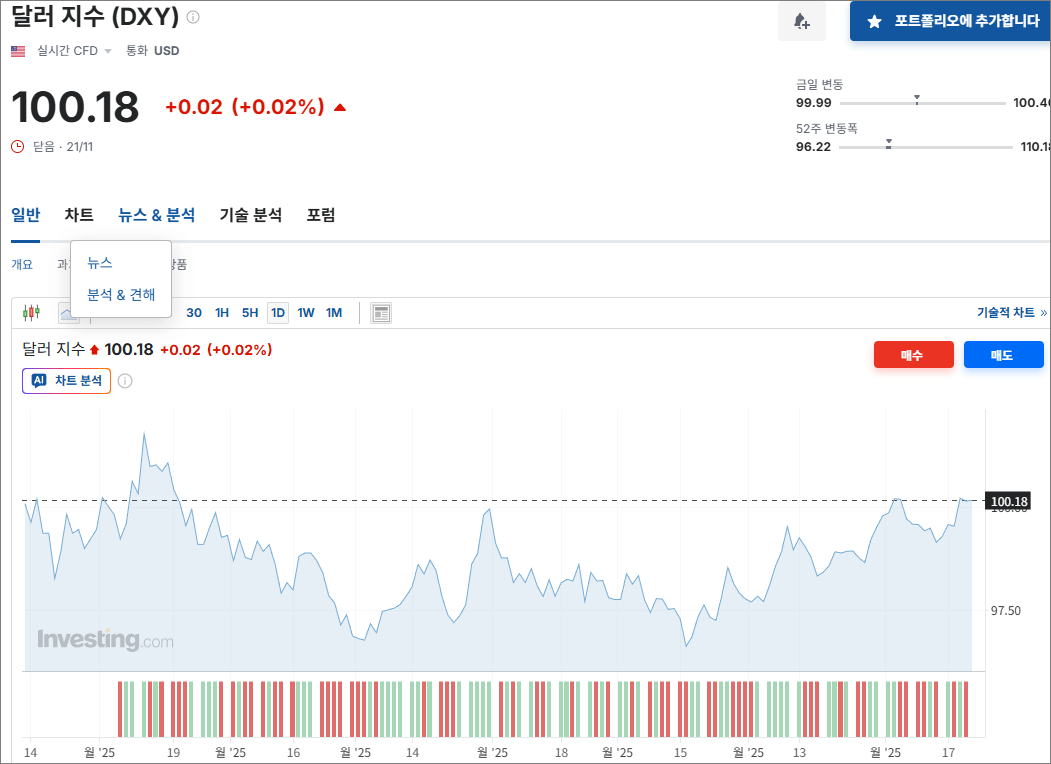Viewport: 1051px width, 764px height.
Task: Open the 포럼 tab
Action: click(x=321, y=214)
